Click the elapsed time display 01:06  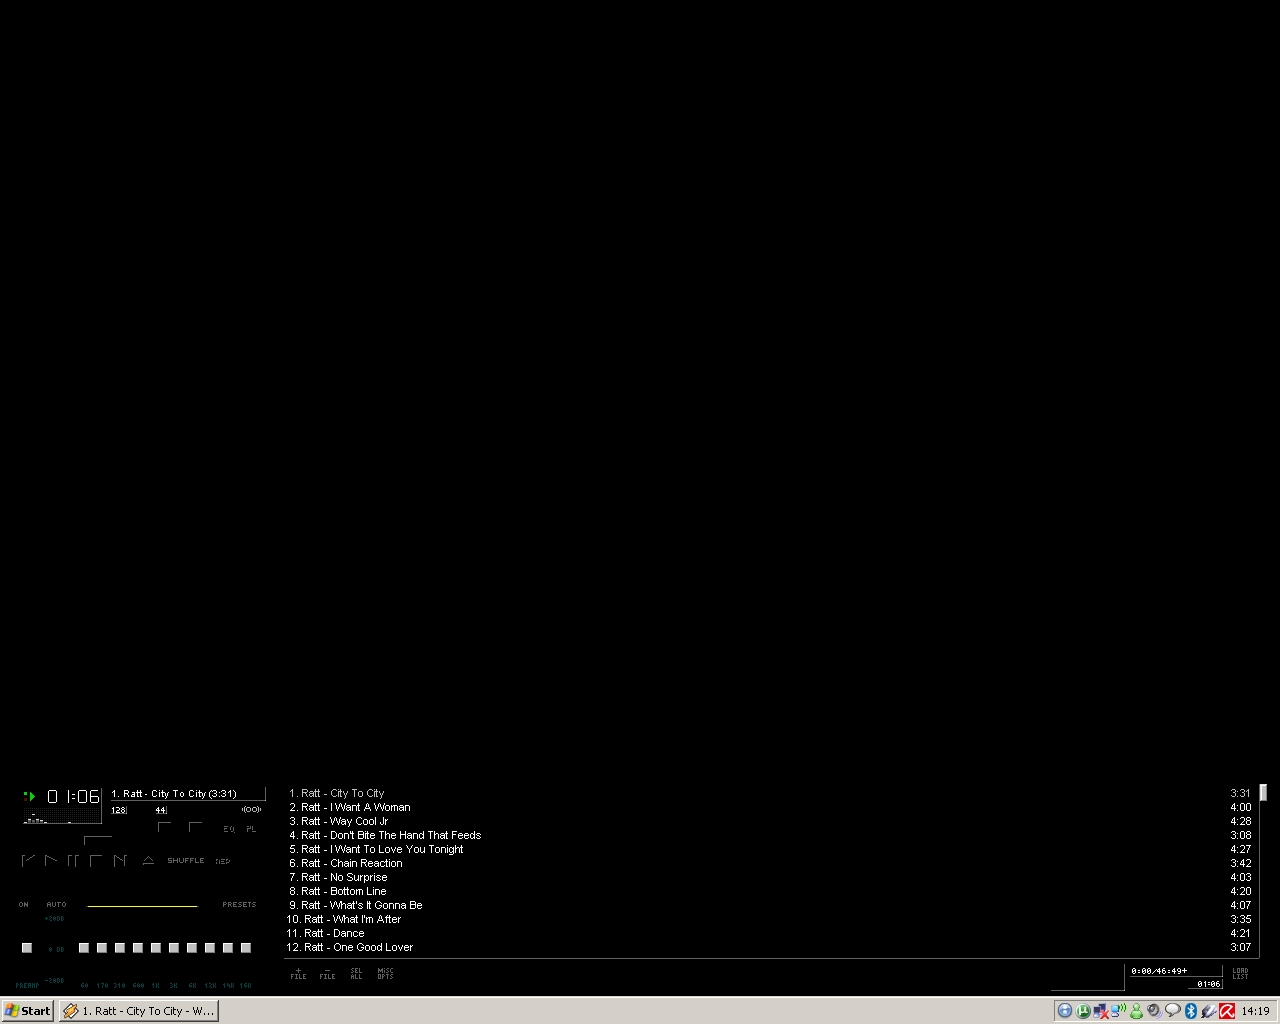pyautogui.click(x=73, y=796)
